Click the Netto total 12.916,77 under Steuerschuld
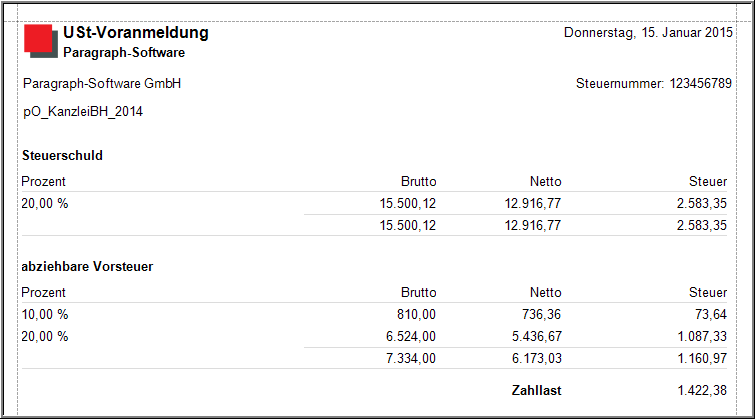 point(533,225)
